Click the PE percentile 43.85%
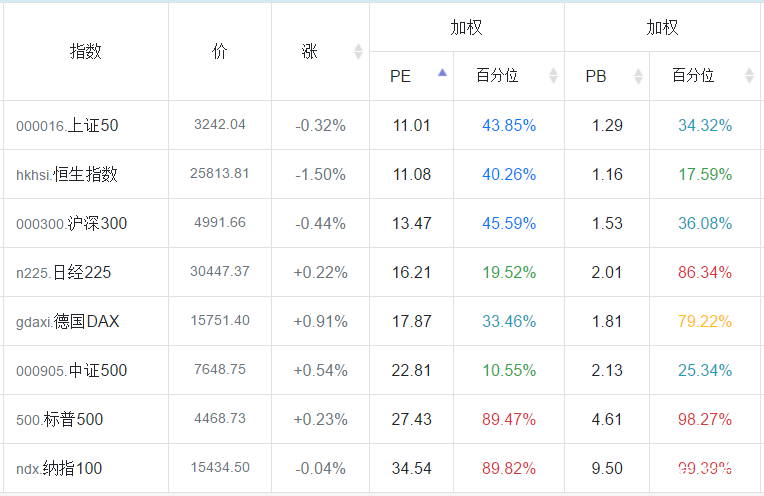The height and width of the screenshot is (496, 764). (509, 126)
